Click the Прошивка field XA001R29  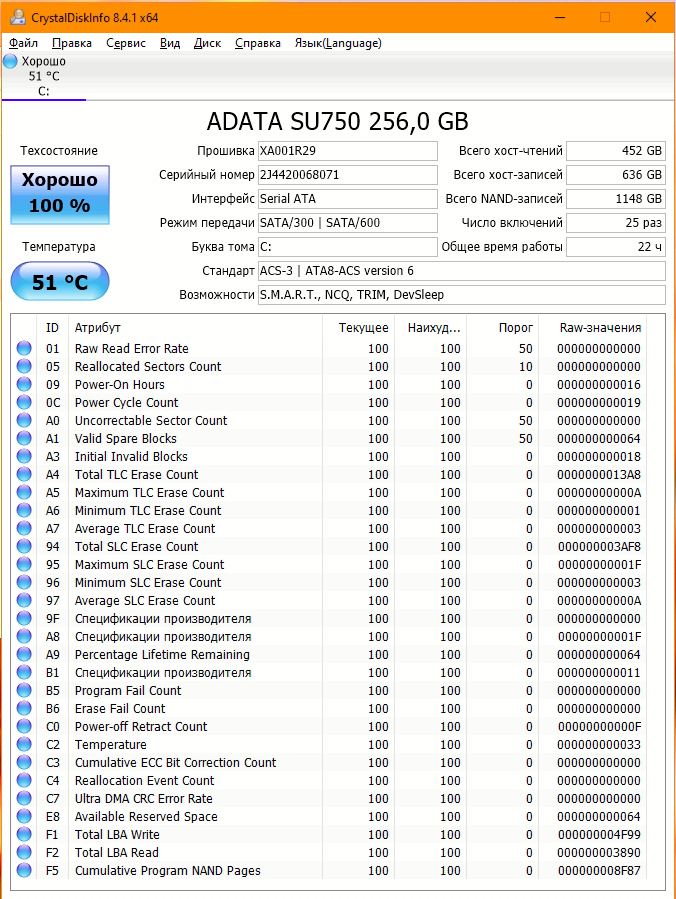347,151
